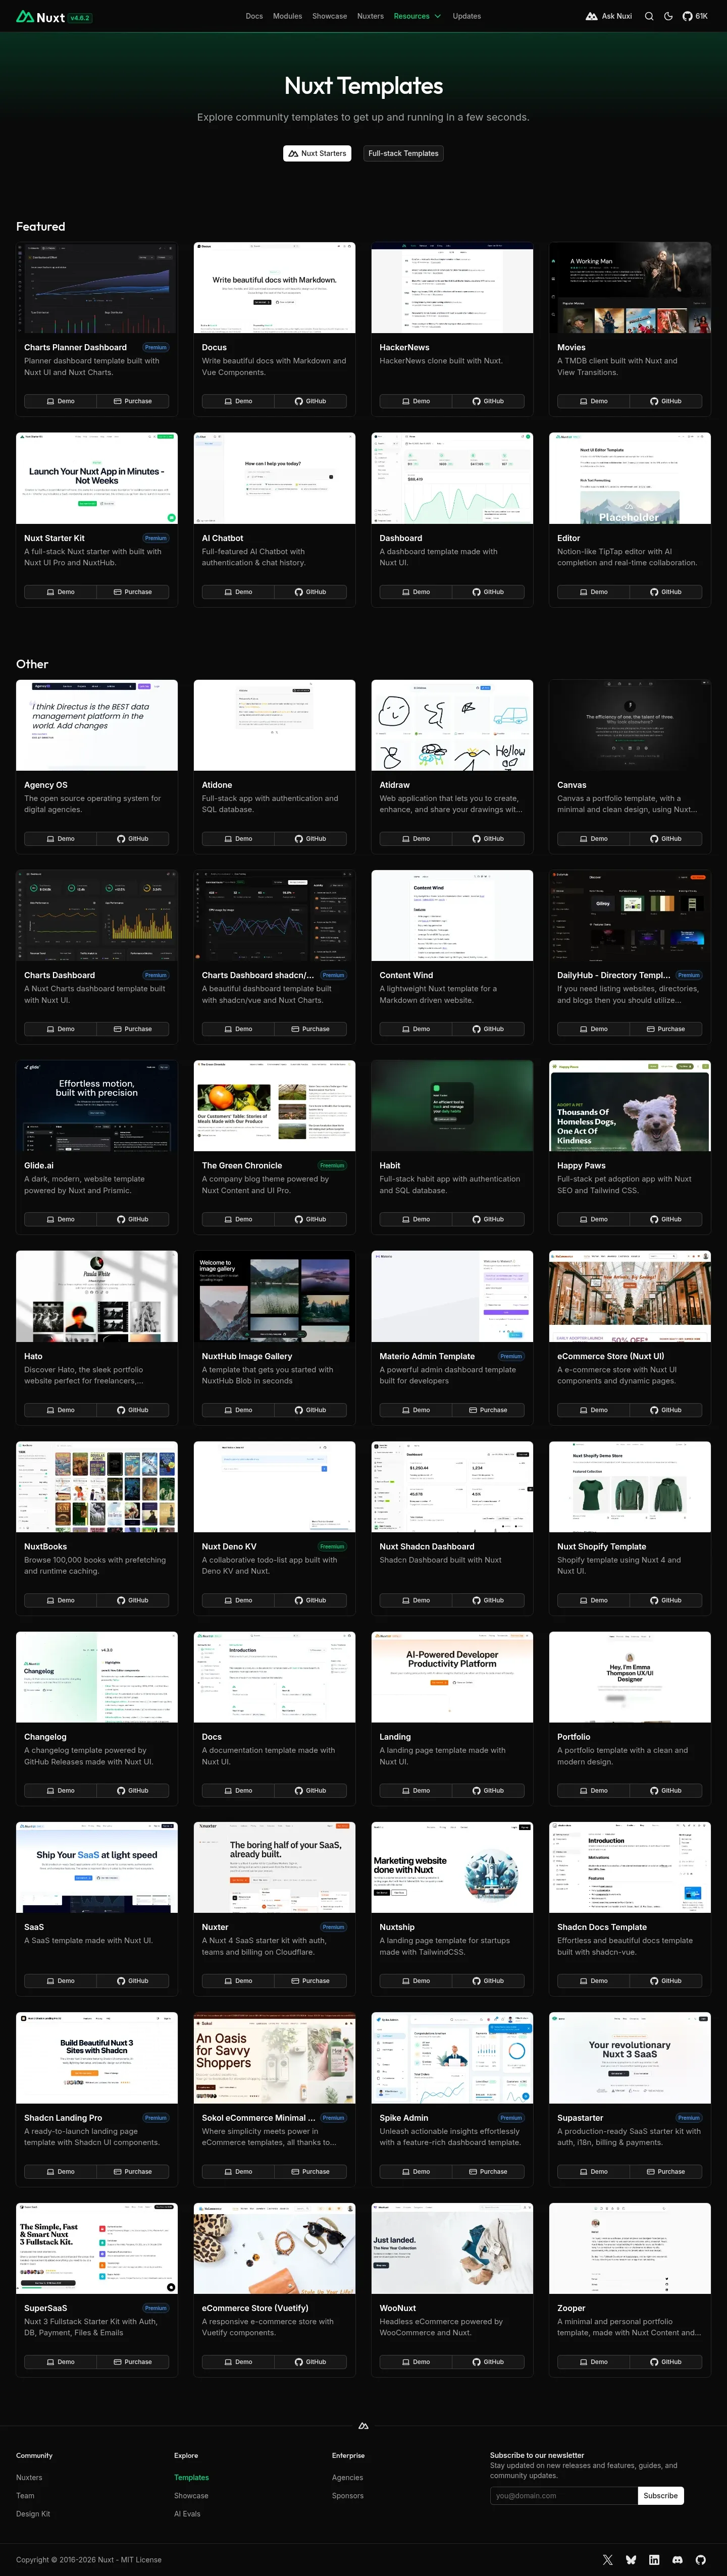Purchase the Charts Planner Dashboard template
This screenshot has height=2576, width=727.
133,401
